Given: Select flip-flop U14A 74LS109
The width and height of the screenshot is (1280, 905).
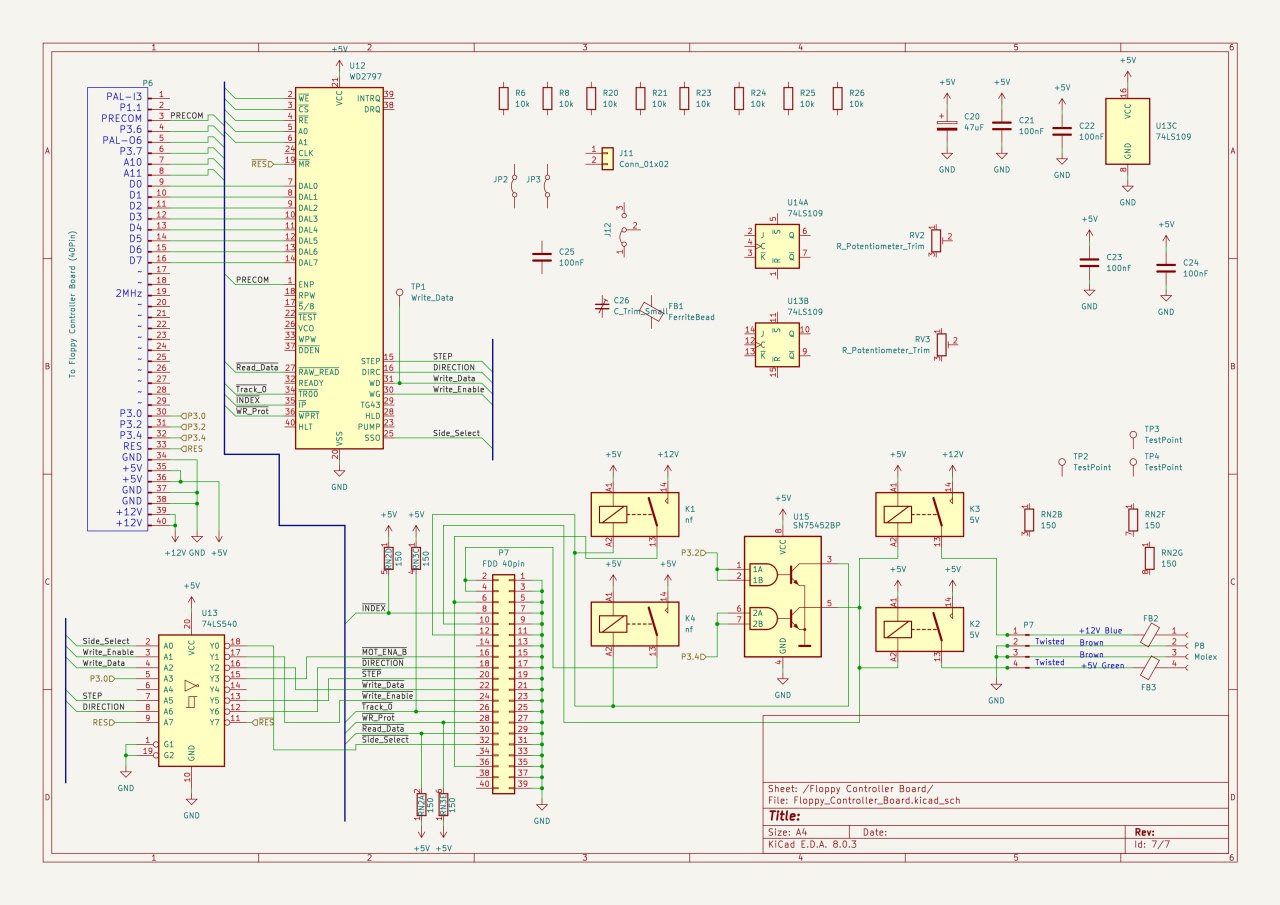Looking at the screenshot, I should (x=776, y=246).
